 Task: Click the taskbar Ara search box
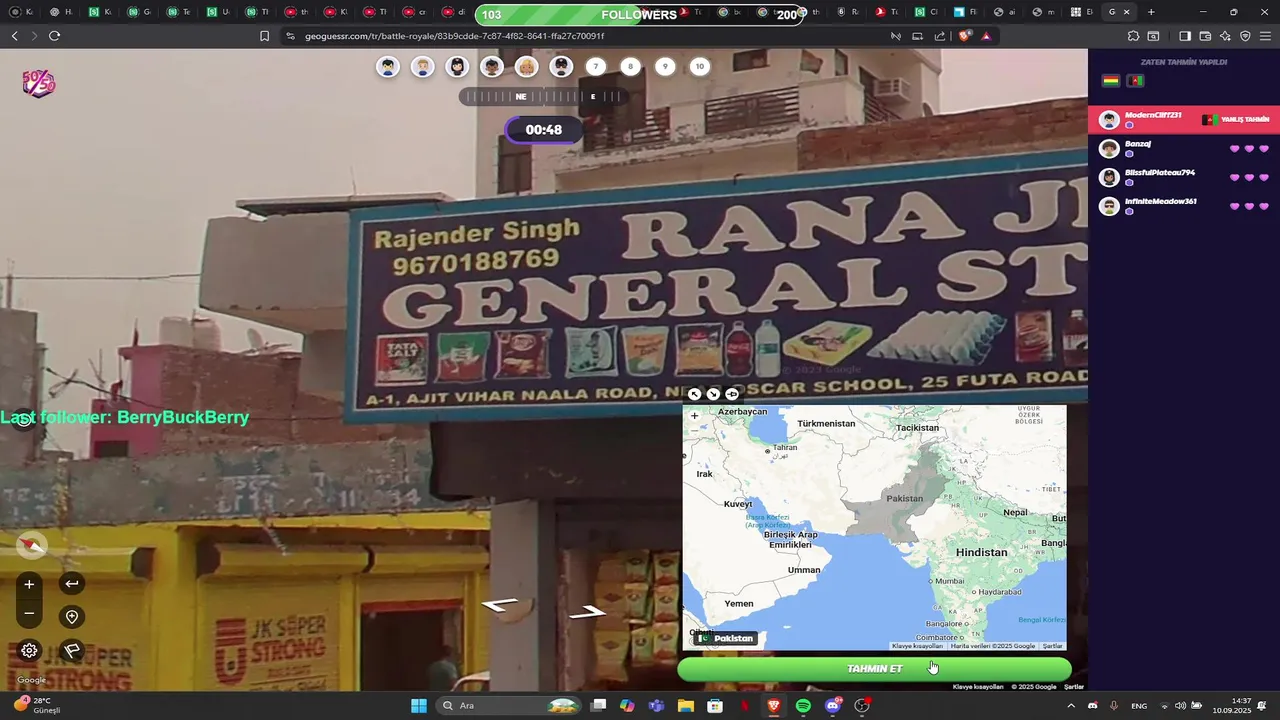(x=508, y=706)
